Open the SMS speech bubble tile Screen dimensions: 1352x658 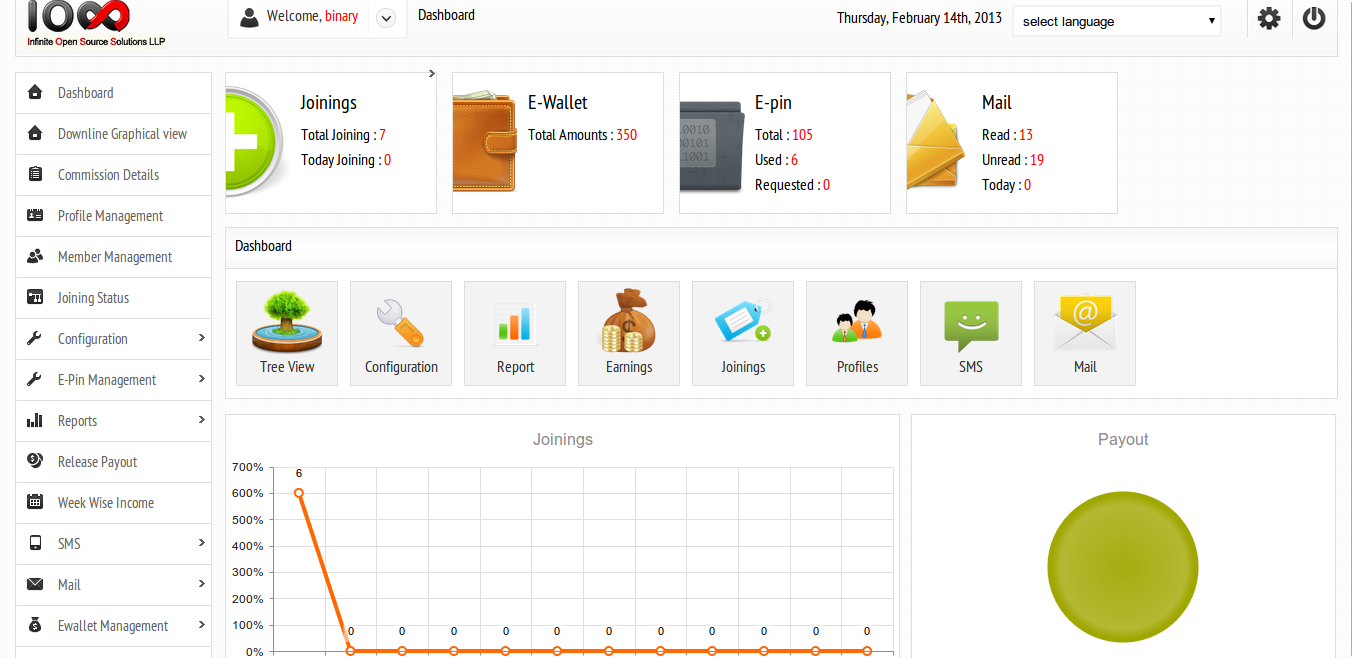971,333
